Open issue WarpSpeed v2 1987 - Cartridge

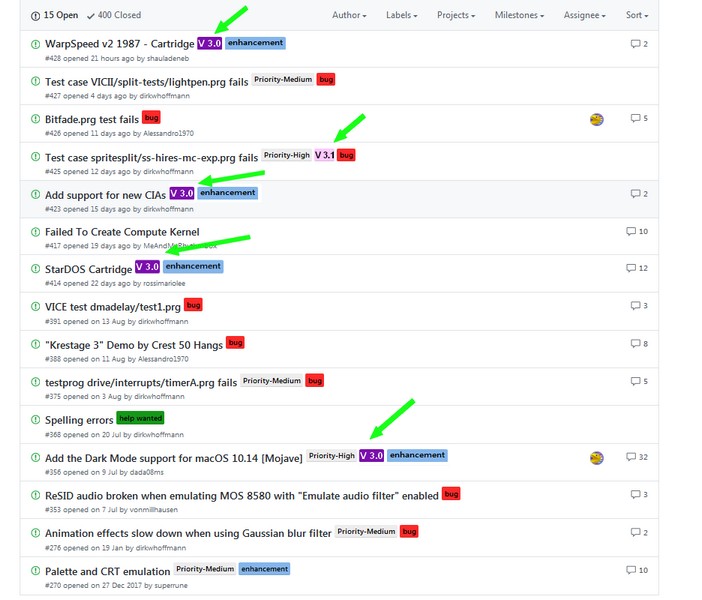click(x=120, y=44)
